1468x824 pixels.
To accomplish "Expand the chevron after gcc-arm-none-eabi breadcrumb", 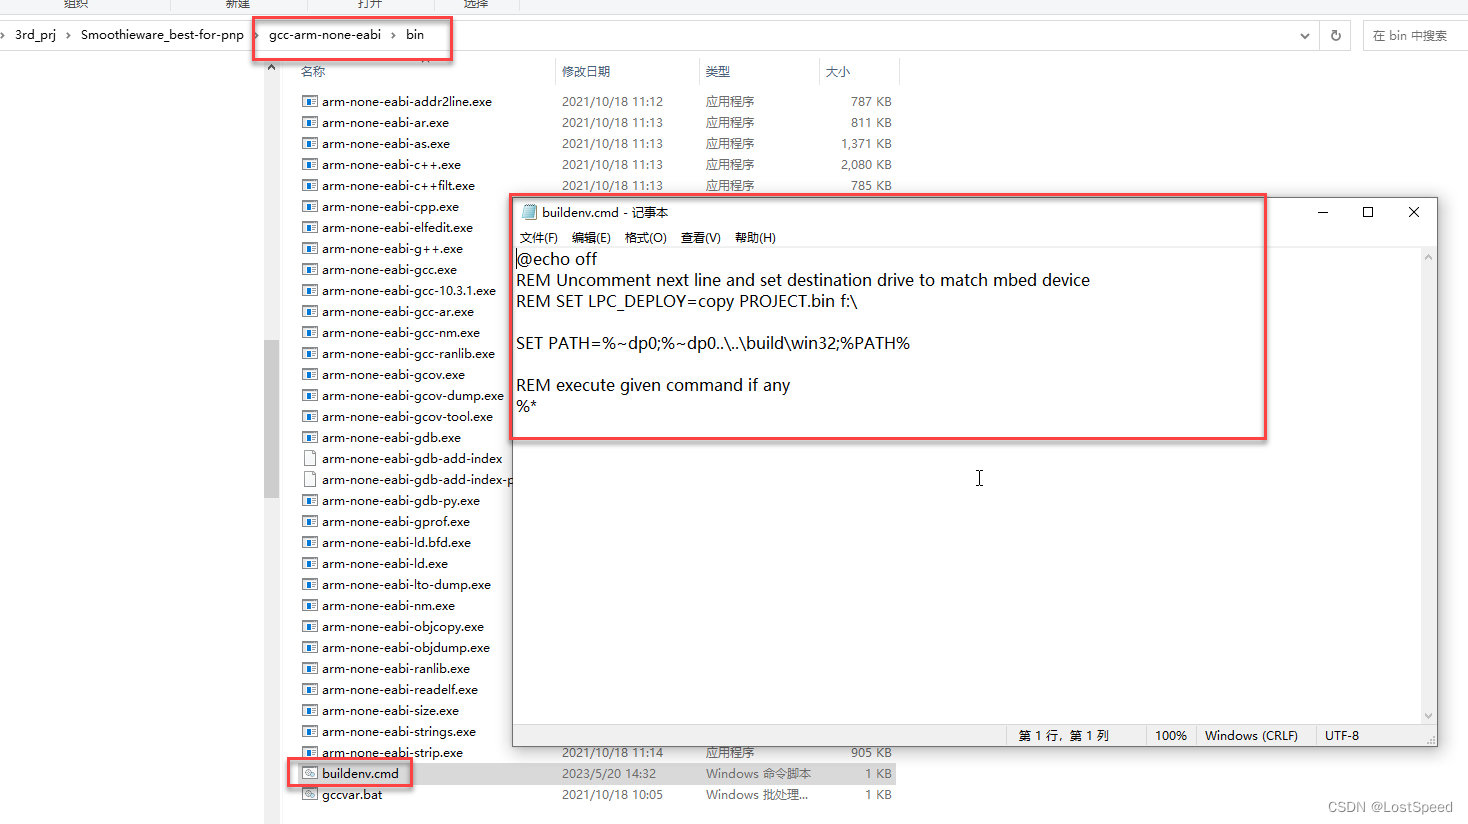I will click(393, 35).
